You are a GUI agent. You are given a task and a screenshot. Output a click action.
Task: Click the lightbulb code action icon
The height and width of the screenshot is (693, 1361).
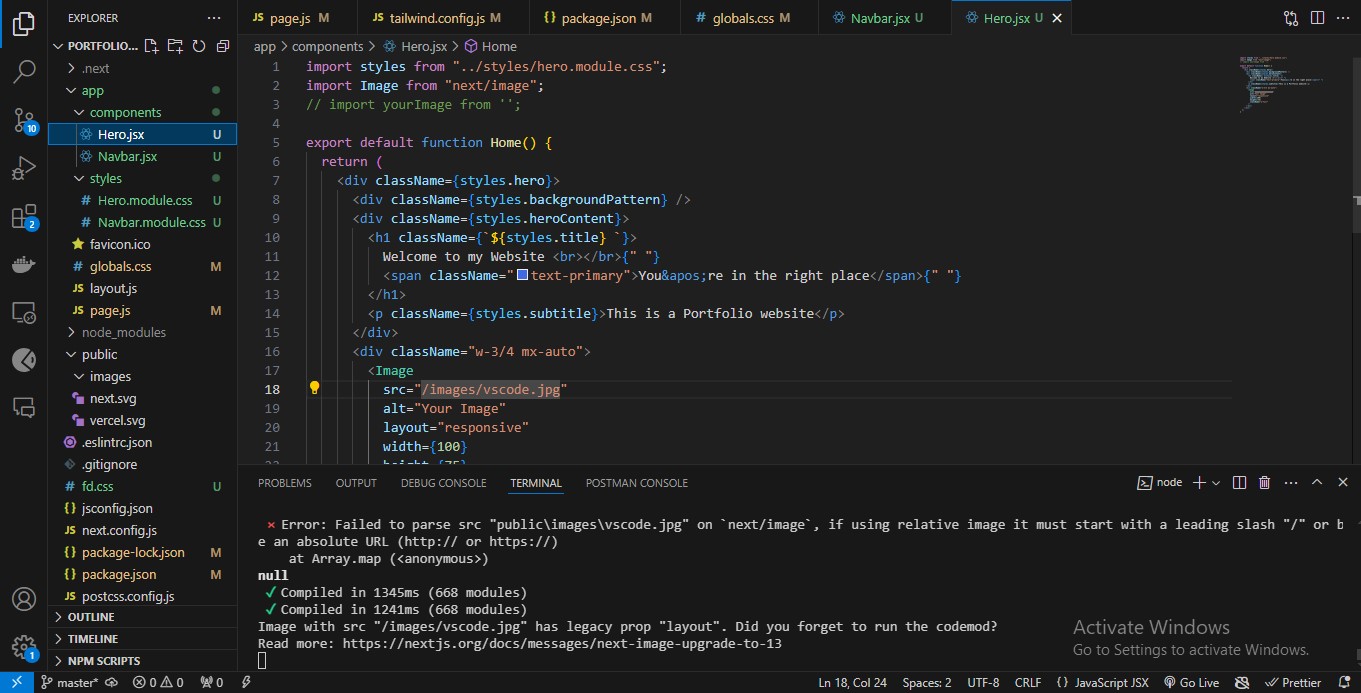tap(313, 388)
